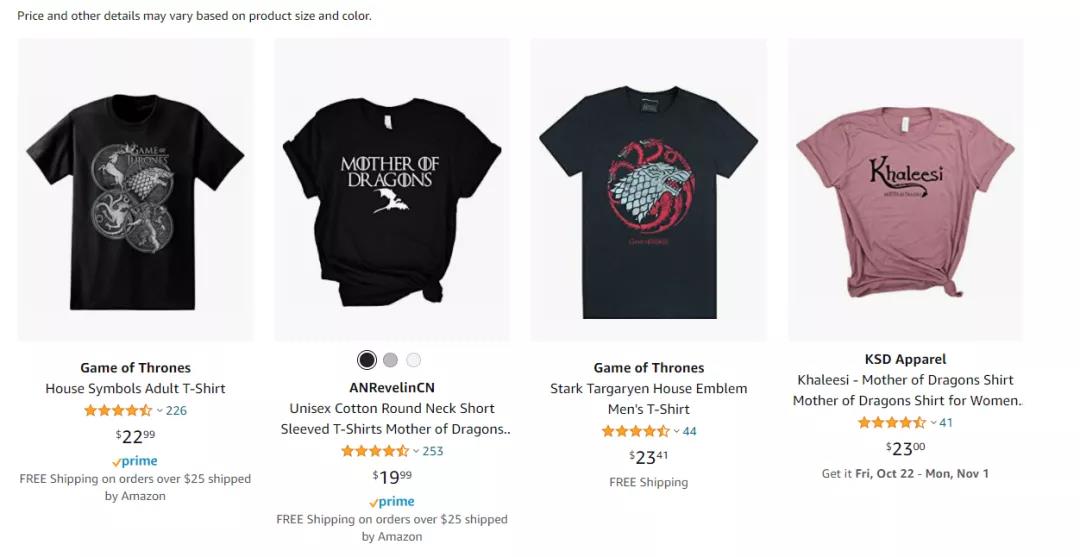
Task: Expand rating breakdown arrow beside 226 reviews
Action: coord(160,411)
